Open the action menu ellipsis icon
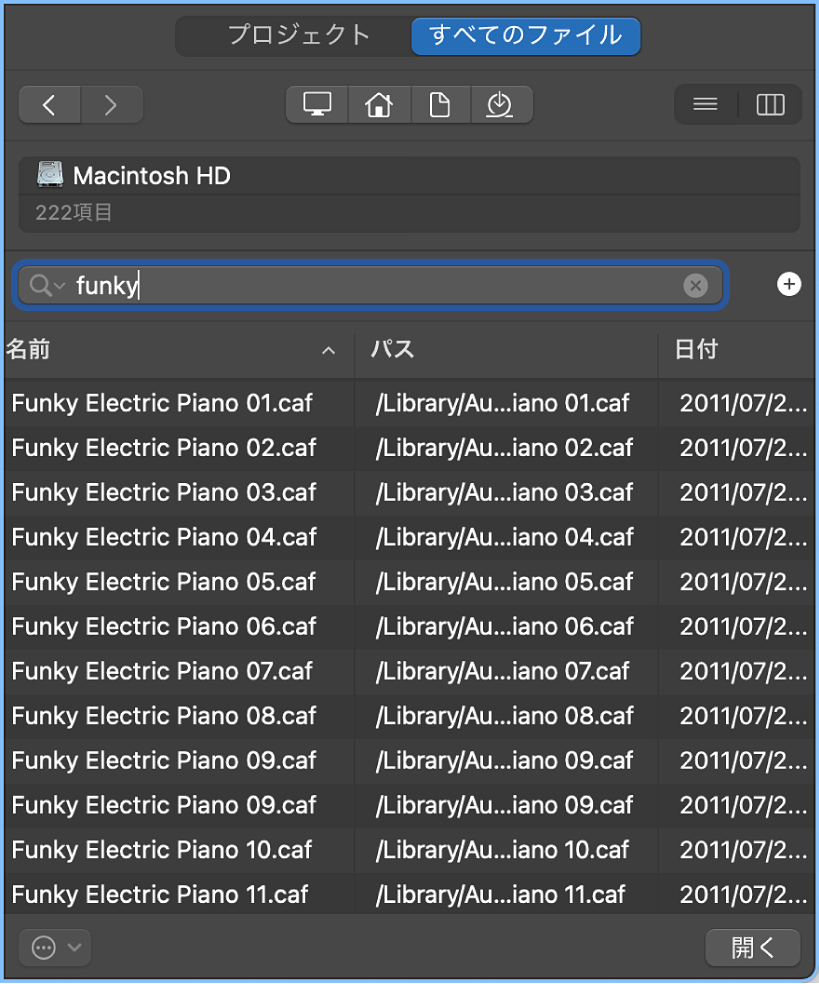This screenshot has width=819, height=984. (41, 947)
